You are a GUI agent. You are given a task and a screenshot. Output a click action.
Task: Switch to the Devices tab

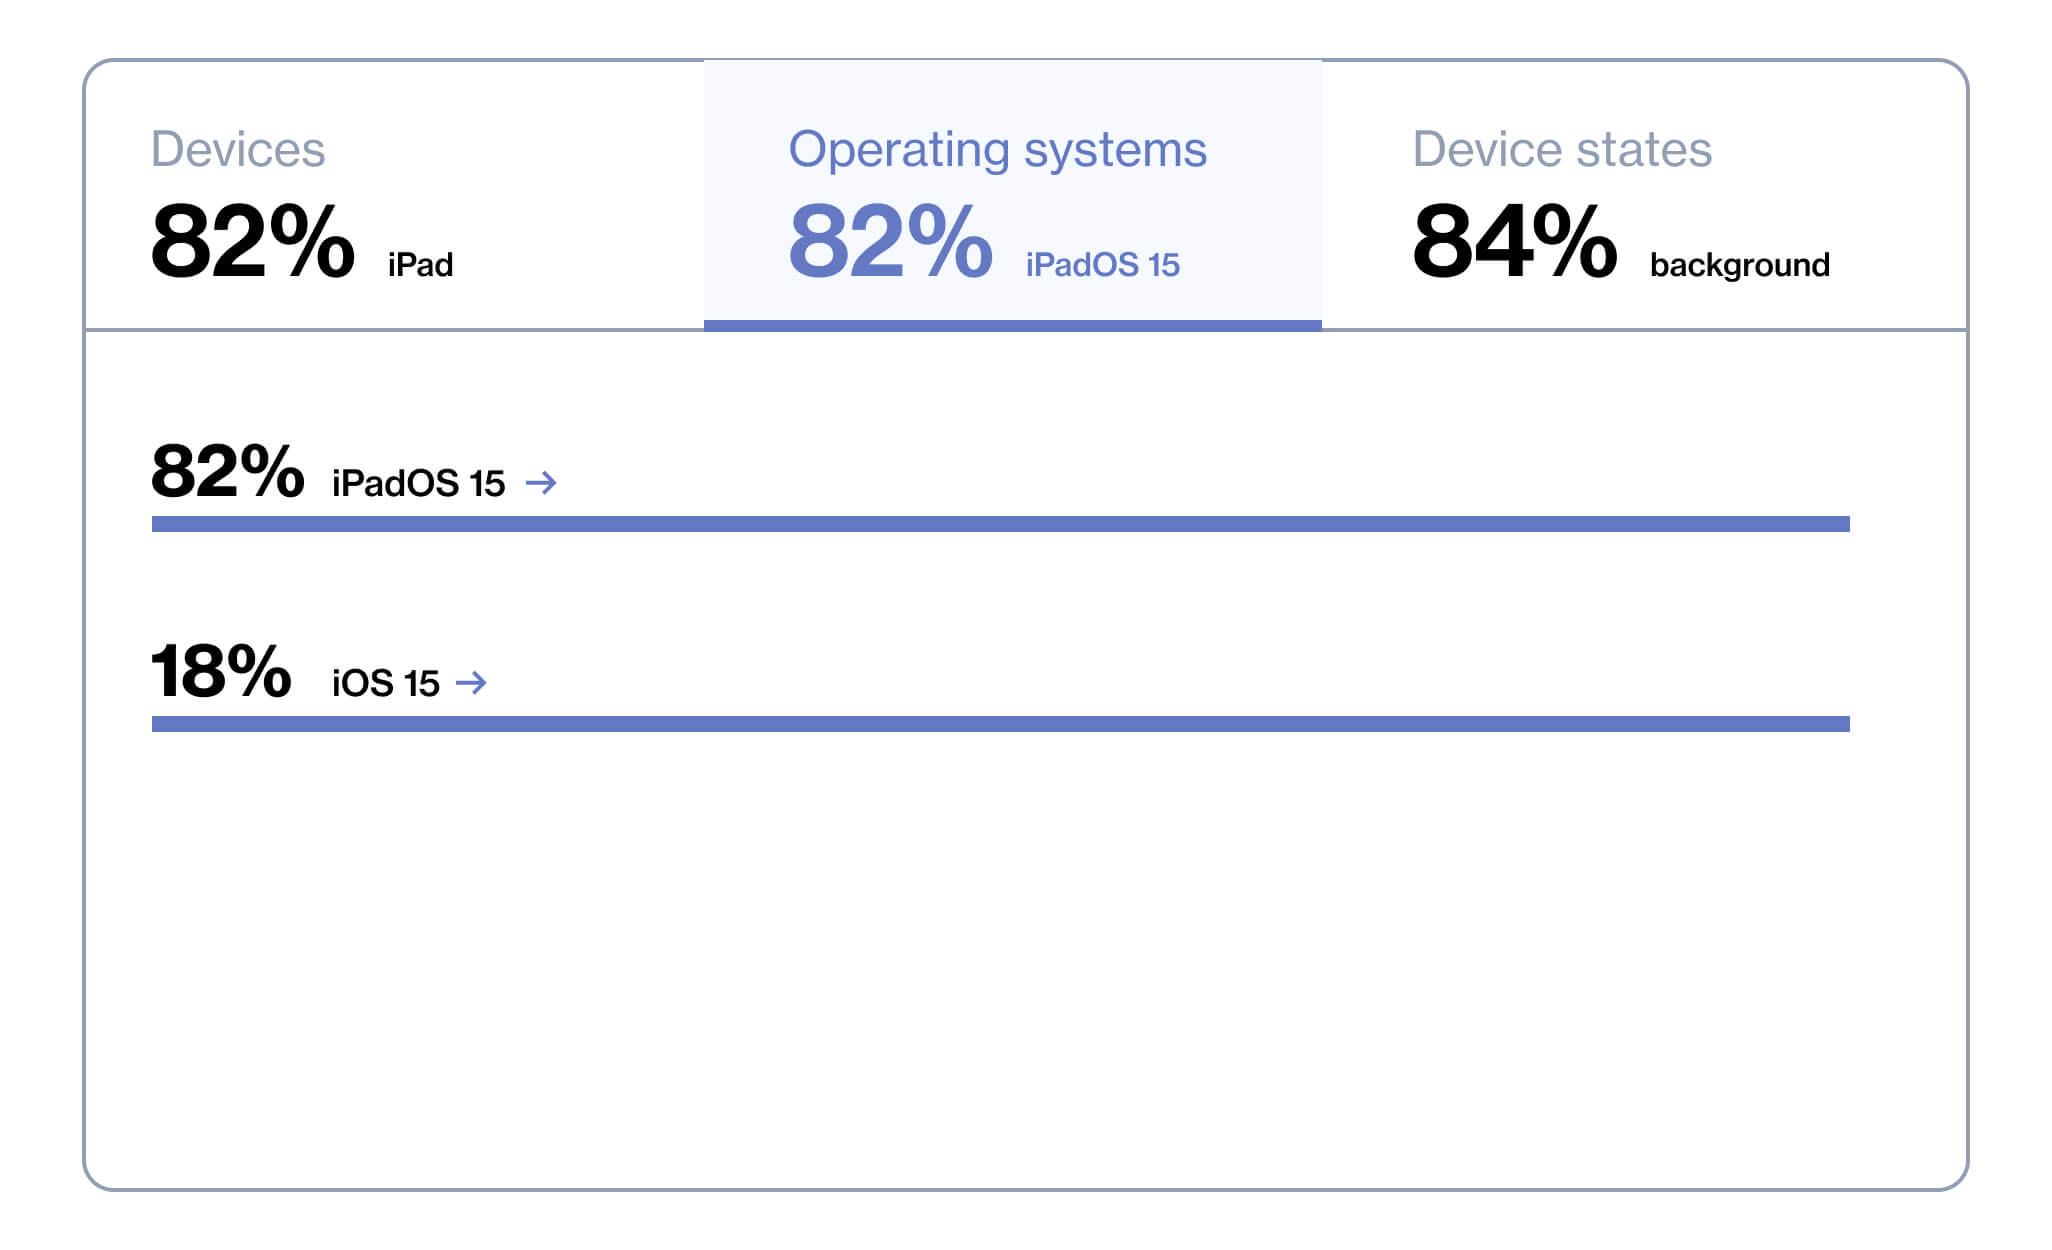pos(238,150)
